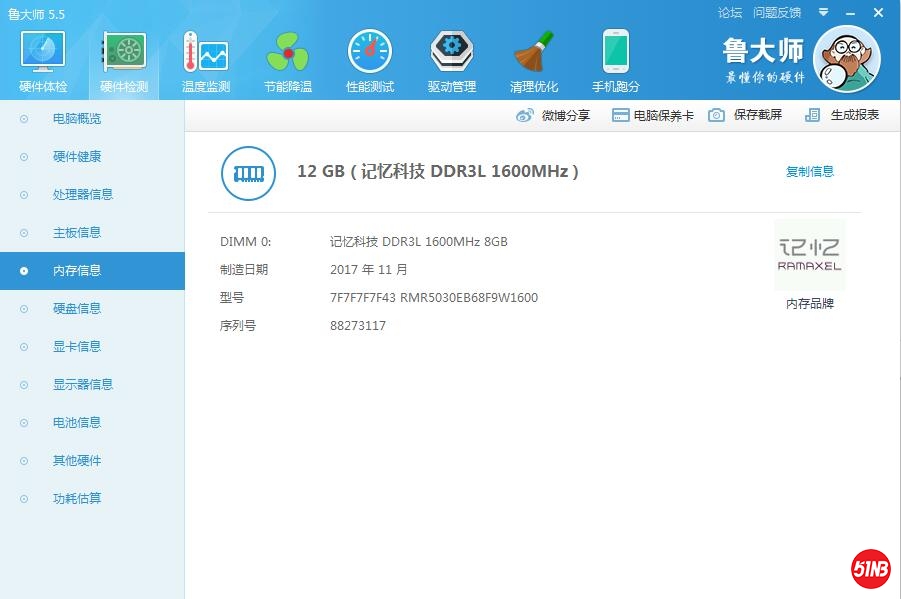Viewport: 901px width, 599px height.
Task: Go to 硬盘信息 disk info
Action: coord(77,309)
